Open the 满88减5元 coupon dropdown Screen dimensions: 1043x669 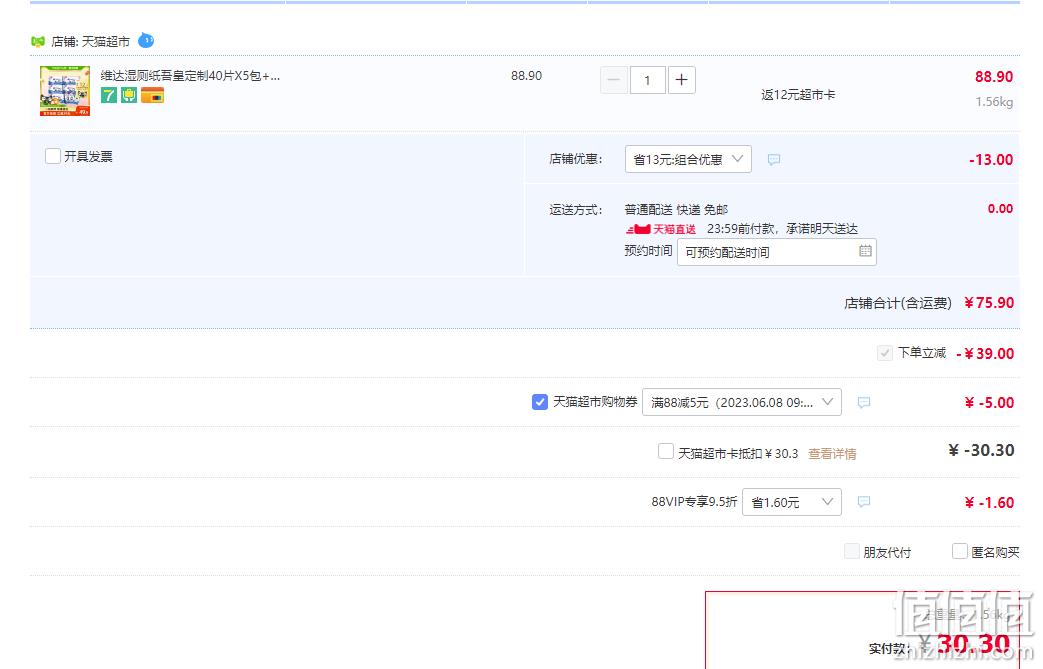tap(742, 402)
